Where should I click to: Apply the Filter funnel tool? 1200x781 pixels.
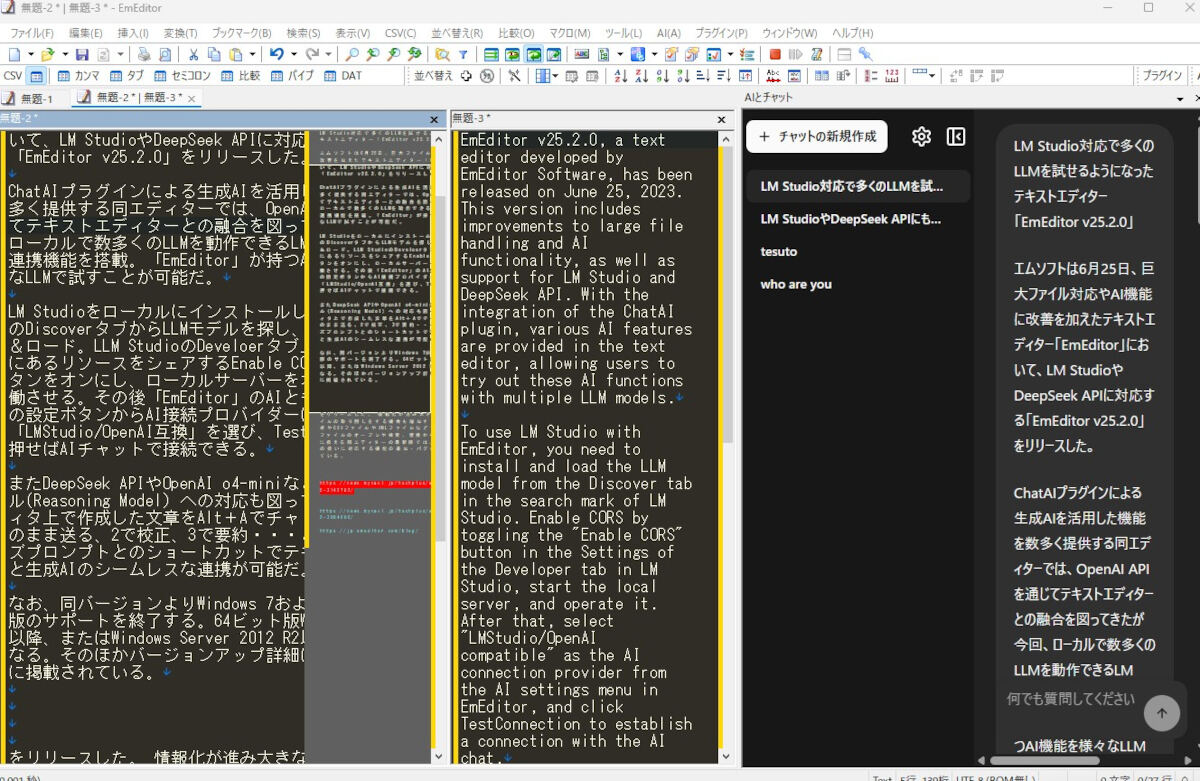point(463,54)
